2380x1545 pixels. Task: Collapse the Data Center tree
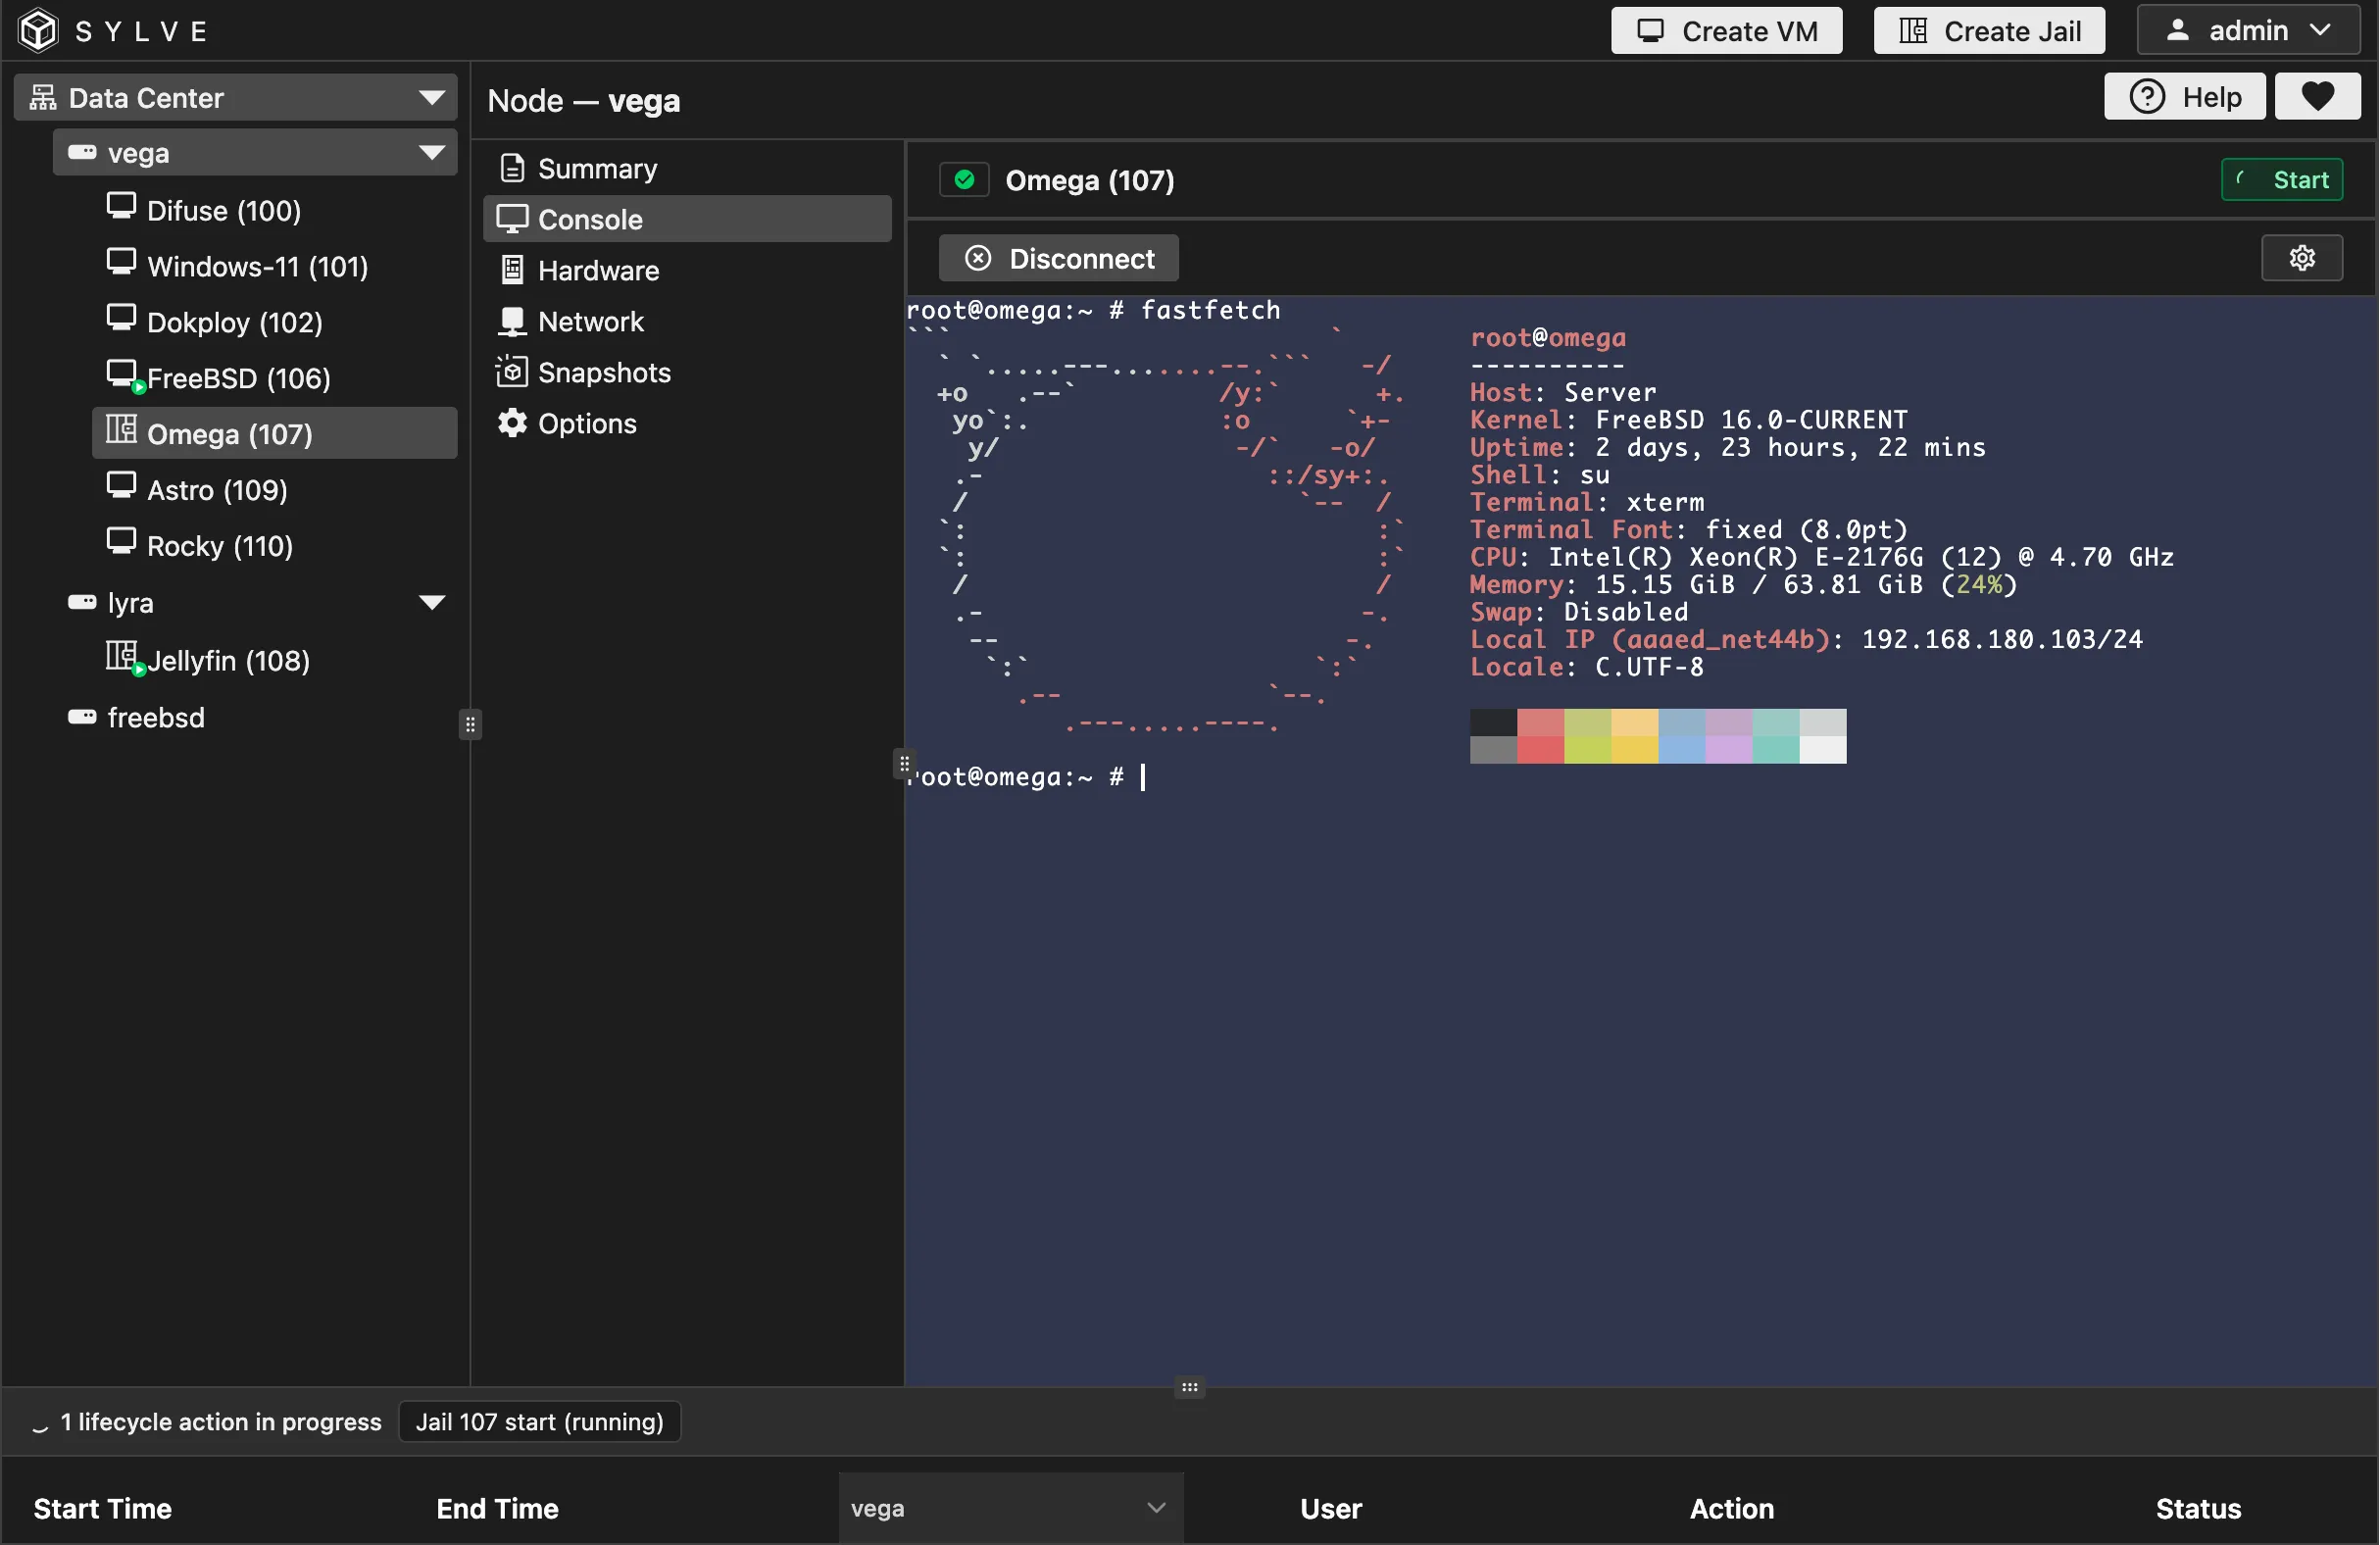tap(431, 98)
